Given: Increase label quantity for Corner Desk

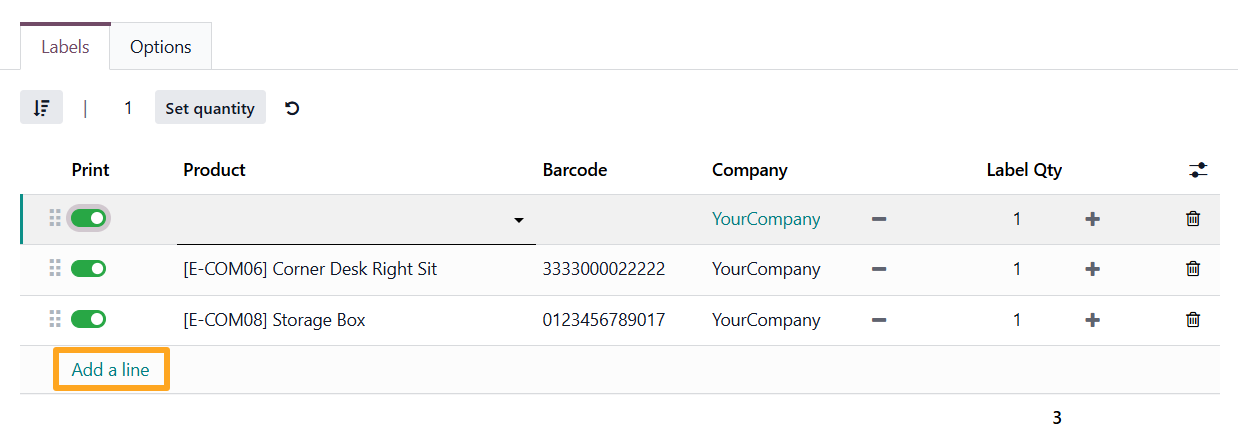Looking at the screenshot, I should 1092,269.
